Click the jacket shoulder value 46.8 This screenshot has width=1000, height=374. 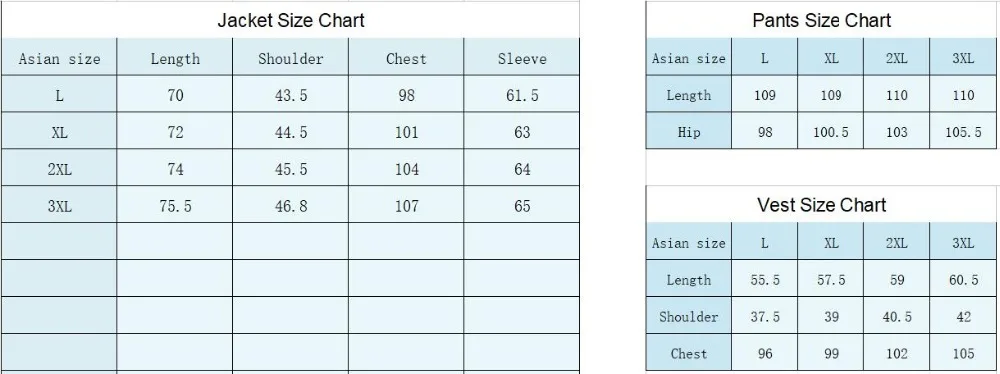point(290,206)
